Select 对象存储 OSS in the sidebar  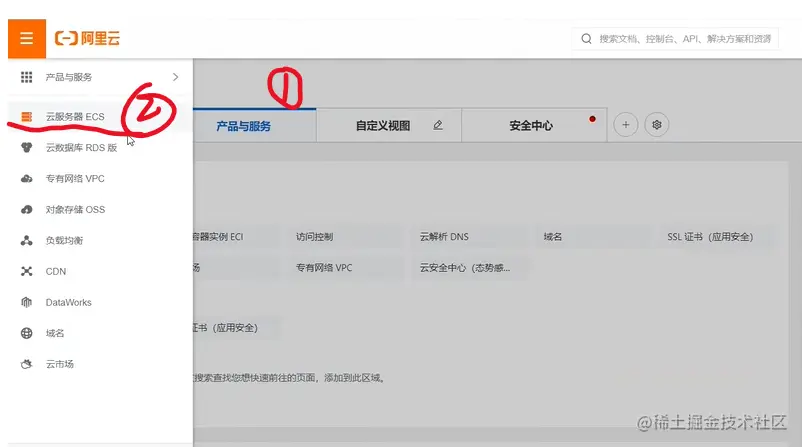[100, 210]
